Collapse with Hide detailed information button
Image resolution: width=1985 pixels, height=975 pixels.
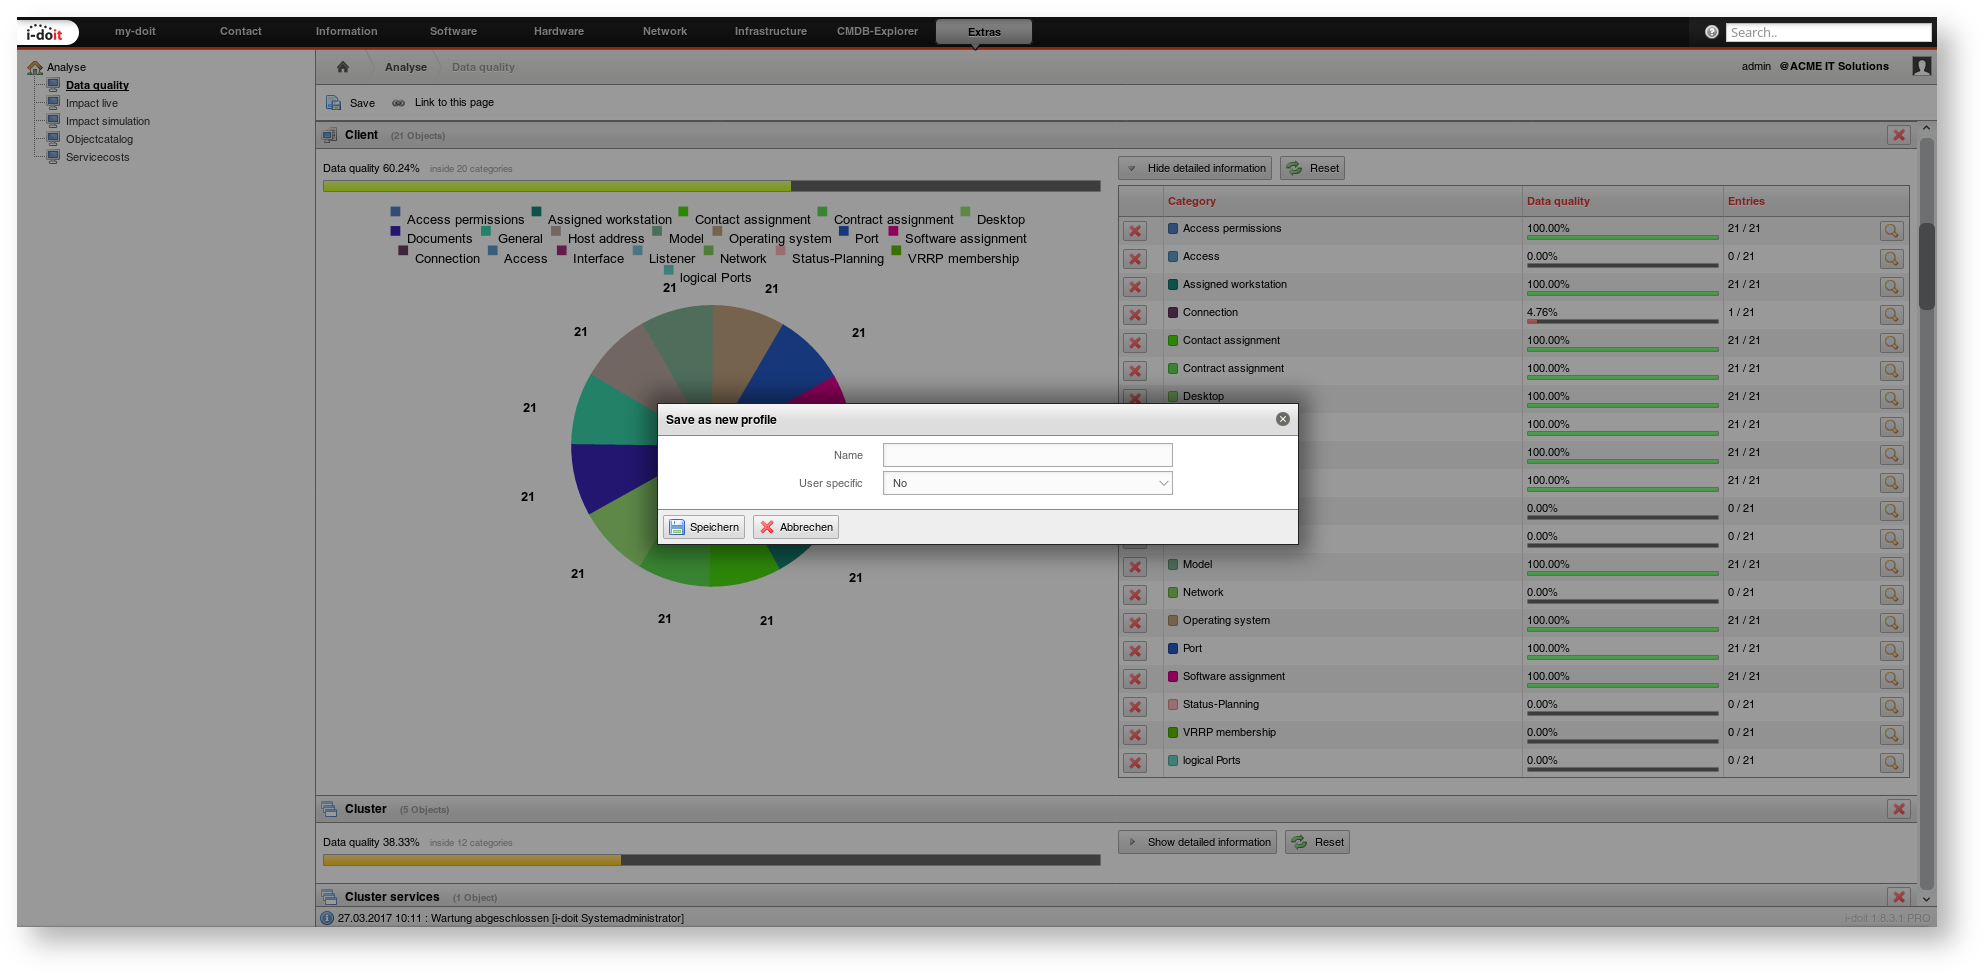click(1195, 168)
